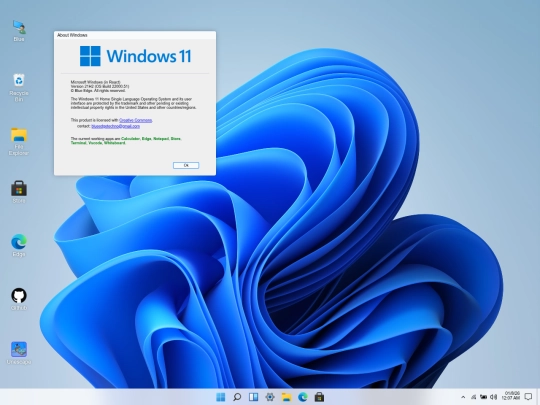This screenshot has height=405, width=540.
Task: Open File Explorer from taskbar
Action: (287, 397)
